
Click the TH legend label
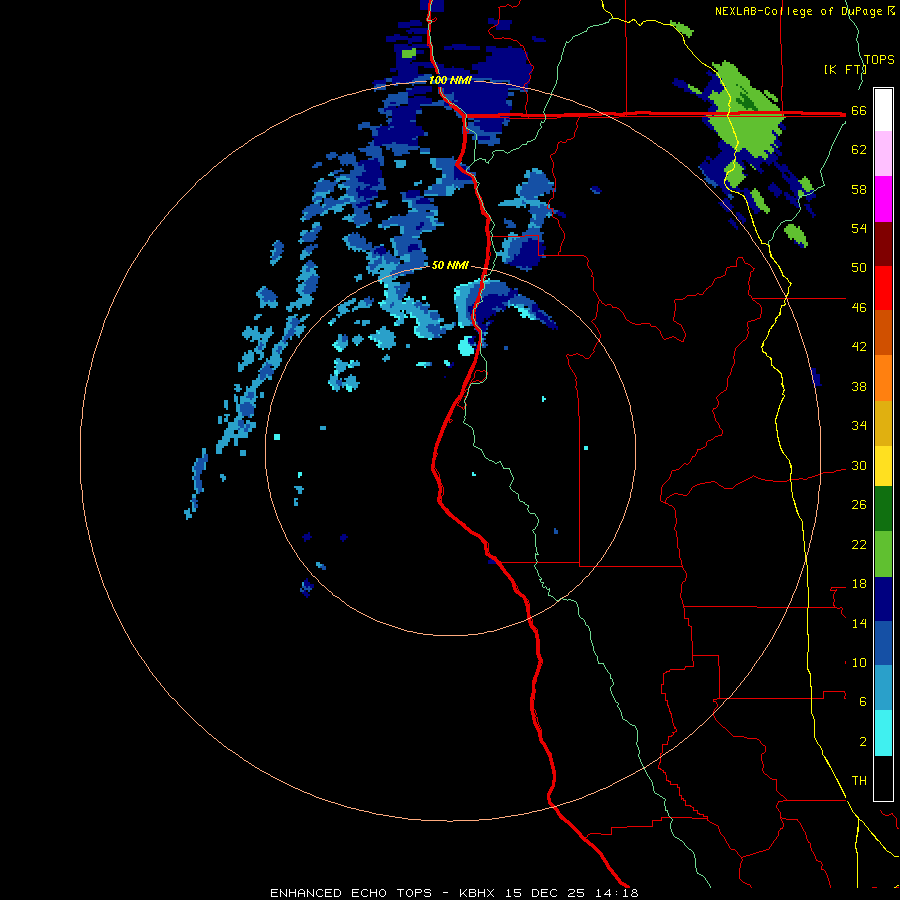pos(859,781)
